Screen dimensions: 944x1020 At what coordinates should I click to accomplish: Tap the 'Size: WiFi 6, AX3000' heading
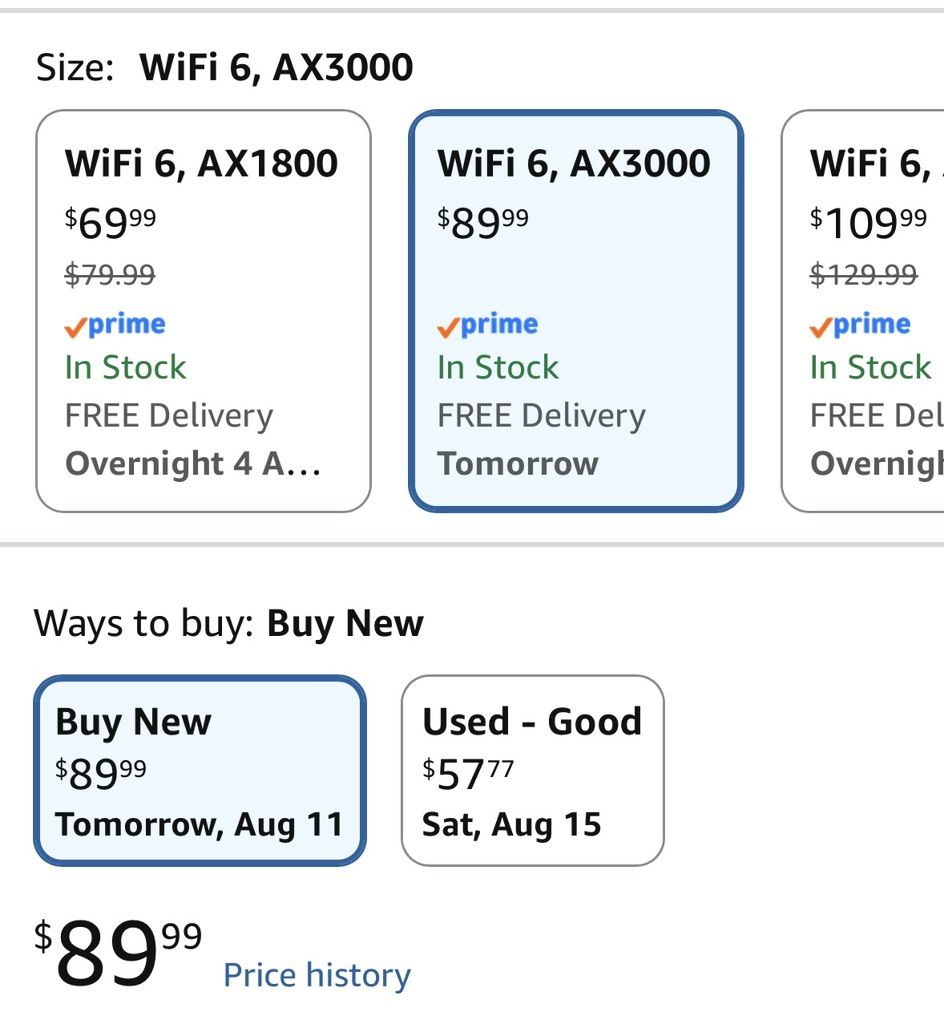[x=224, y=67]
